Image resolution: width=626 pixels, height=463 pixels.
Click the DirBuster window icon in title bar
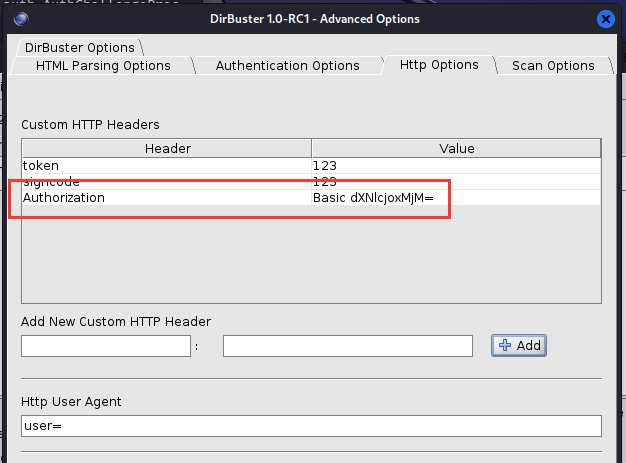pyautogui.click(x=21, y=19)
